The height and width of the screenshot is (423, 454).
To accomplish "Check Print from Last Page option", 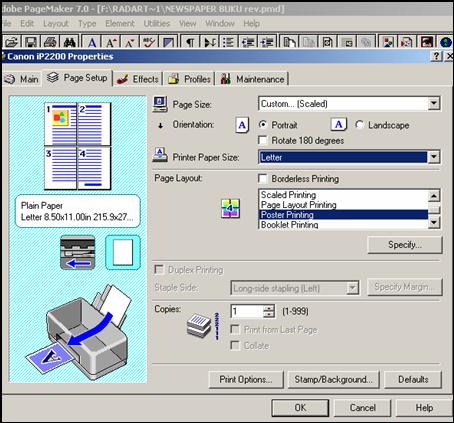I will point(235,330).
